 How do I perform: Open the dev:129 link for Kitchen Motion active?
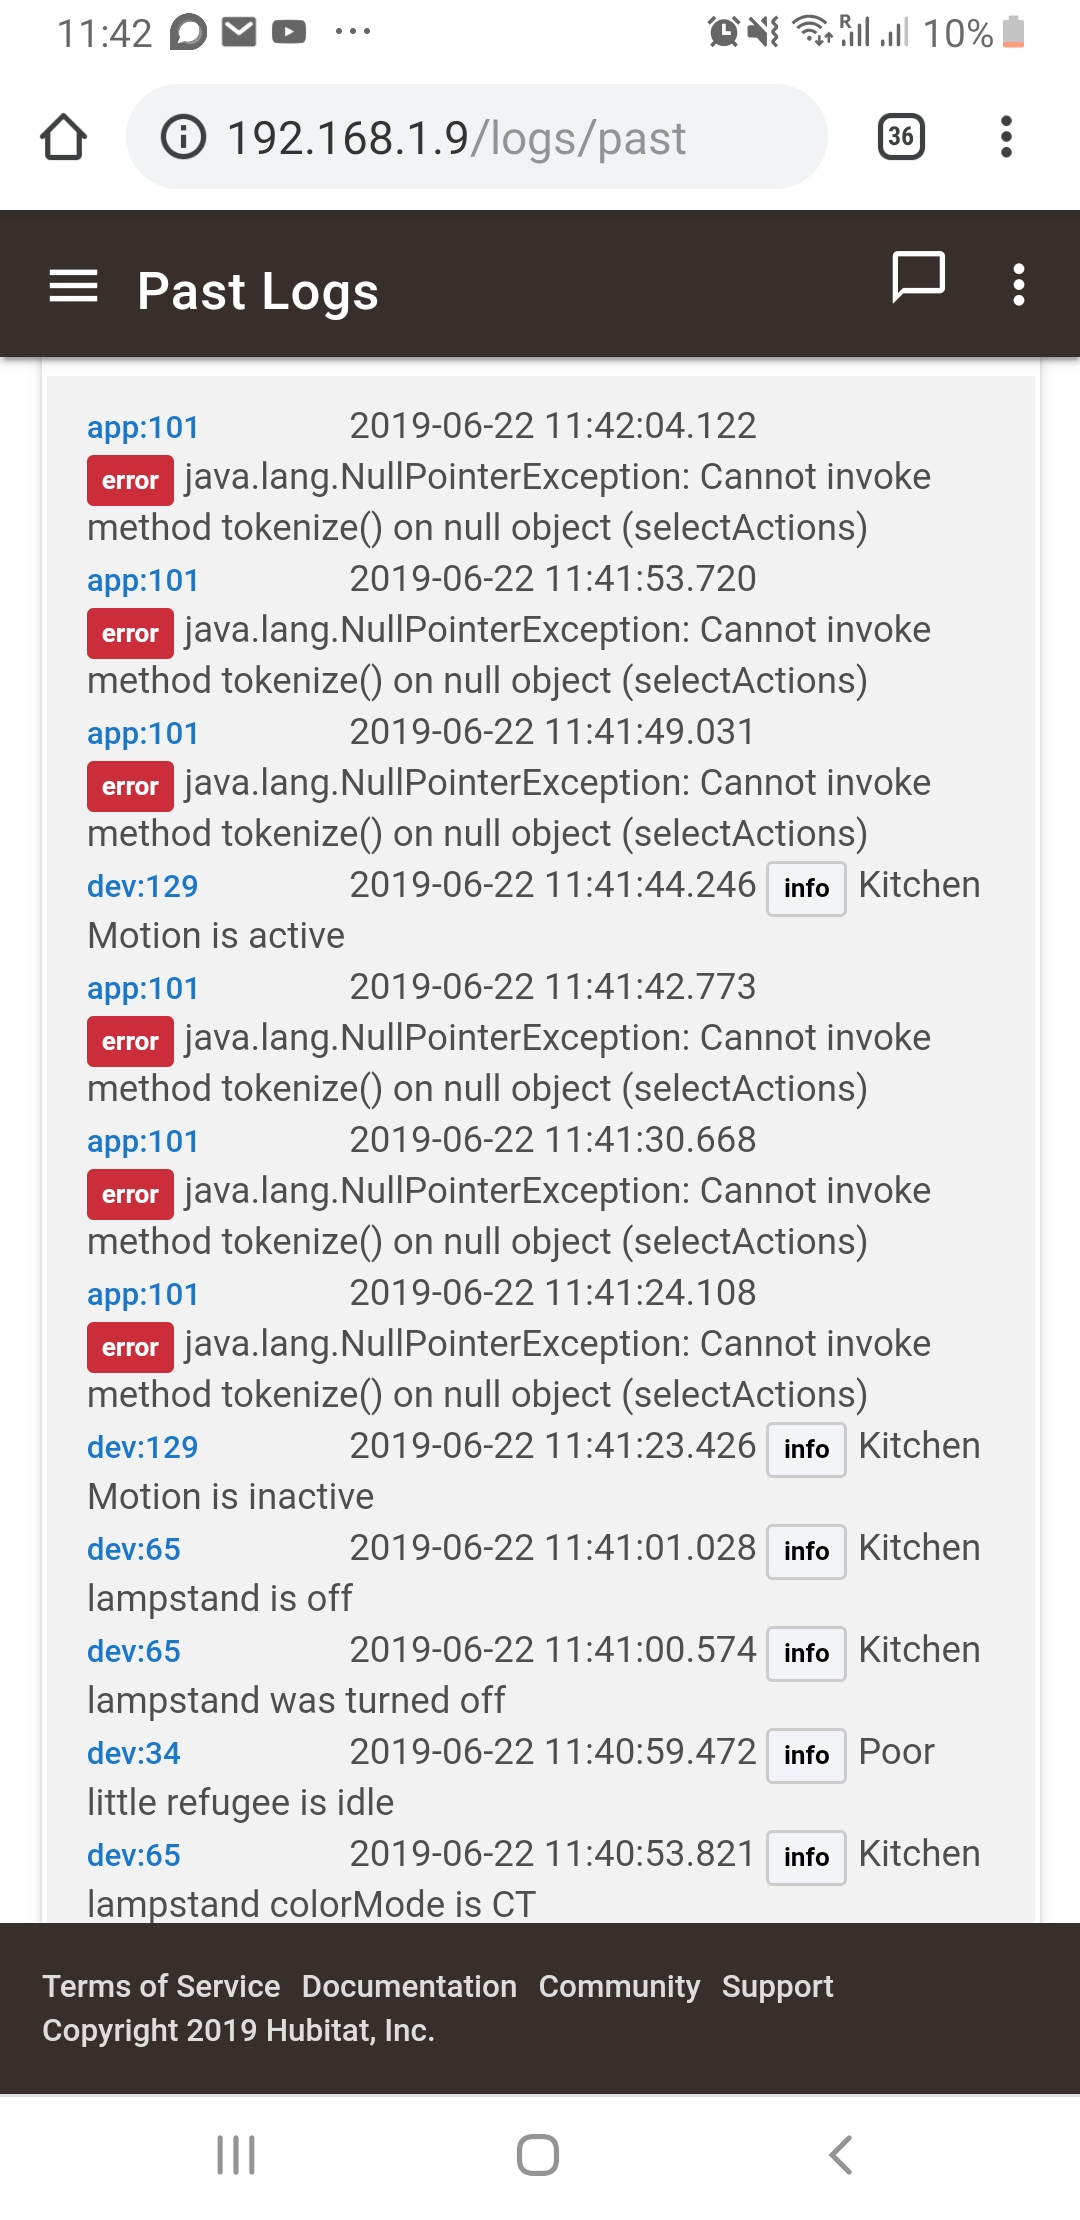[x=143, y=886]
